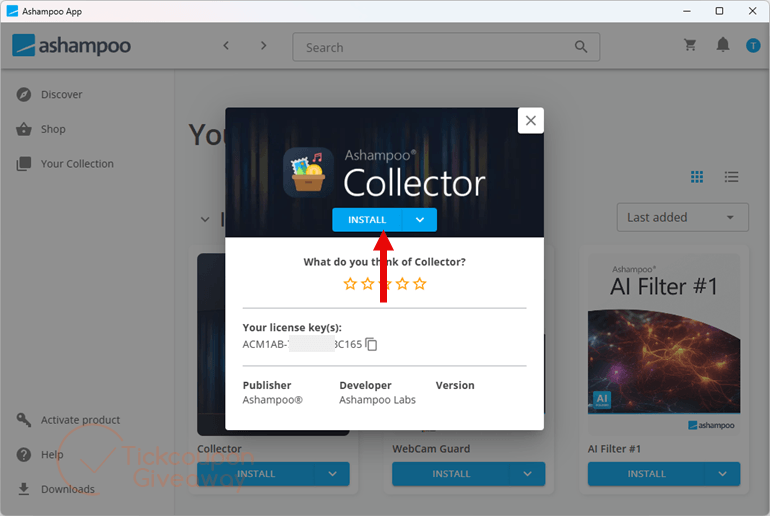
Task: Click the Your Collection stack icon
Action: 24,164
